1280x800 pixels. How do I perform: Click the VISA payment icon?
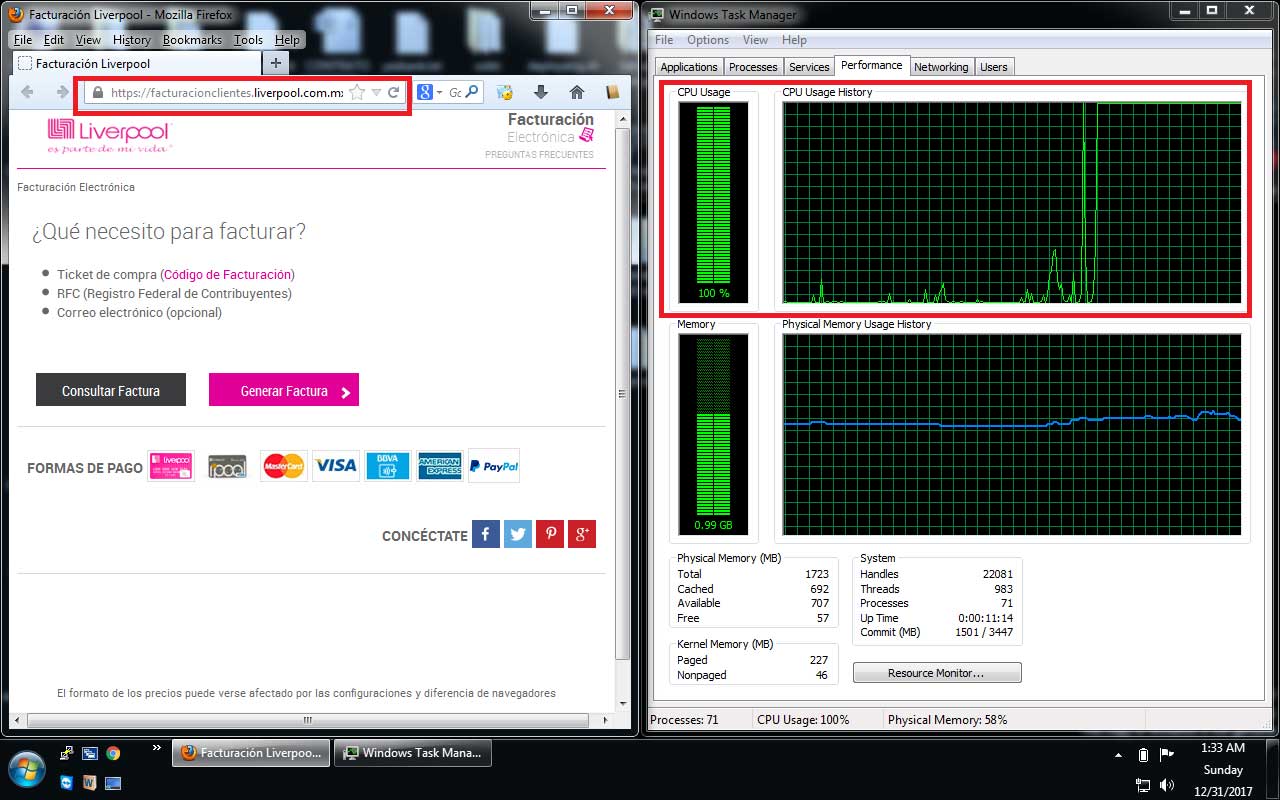[x=336, y=466]
